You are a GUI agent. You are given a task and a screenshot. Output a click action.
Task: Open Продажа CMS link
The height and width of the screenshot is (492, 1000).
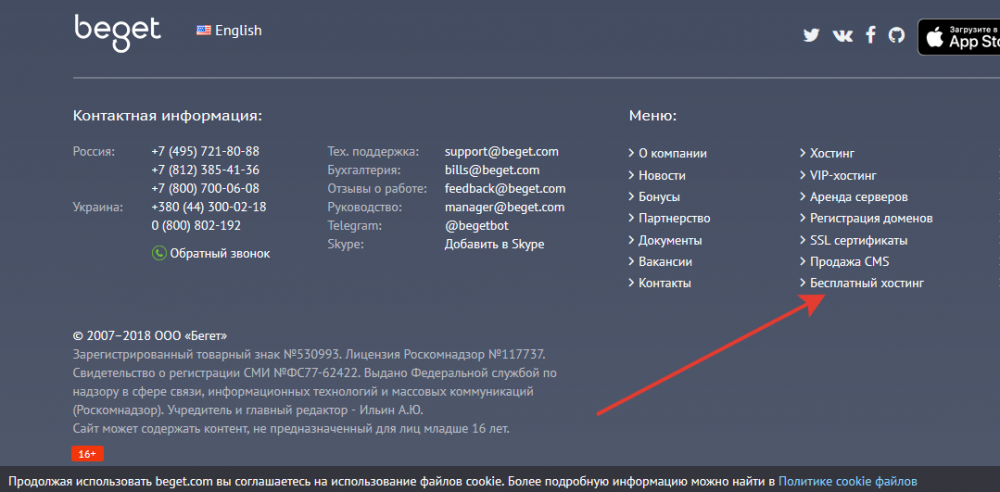[849, 262]
